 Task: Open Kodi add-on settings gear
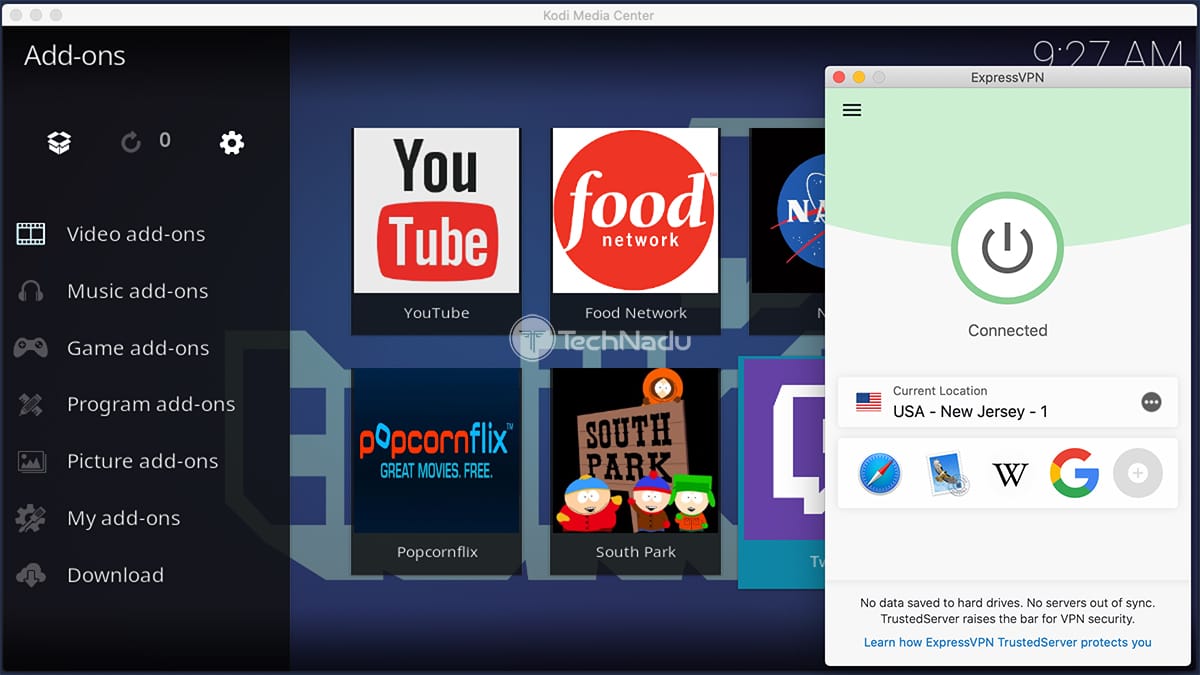[232, 143]
